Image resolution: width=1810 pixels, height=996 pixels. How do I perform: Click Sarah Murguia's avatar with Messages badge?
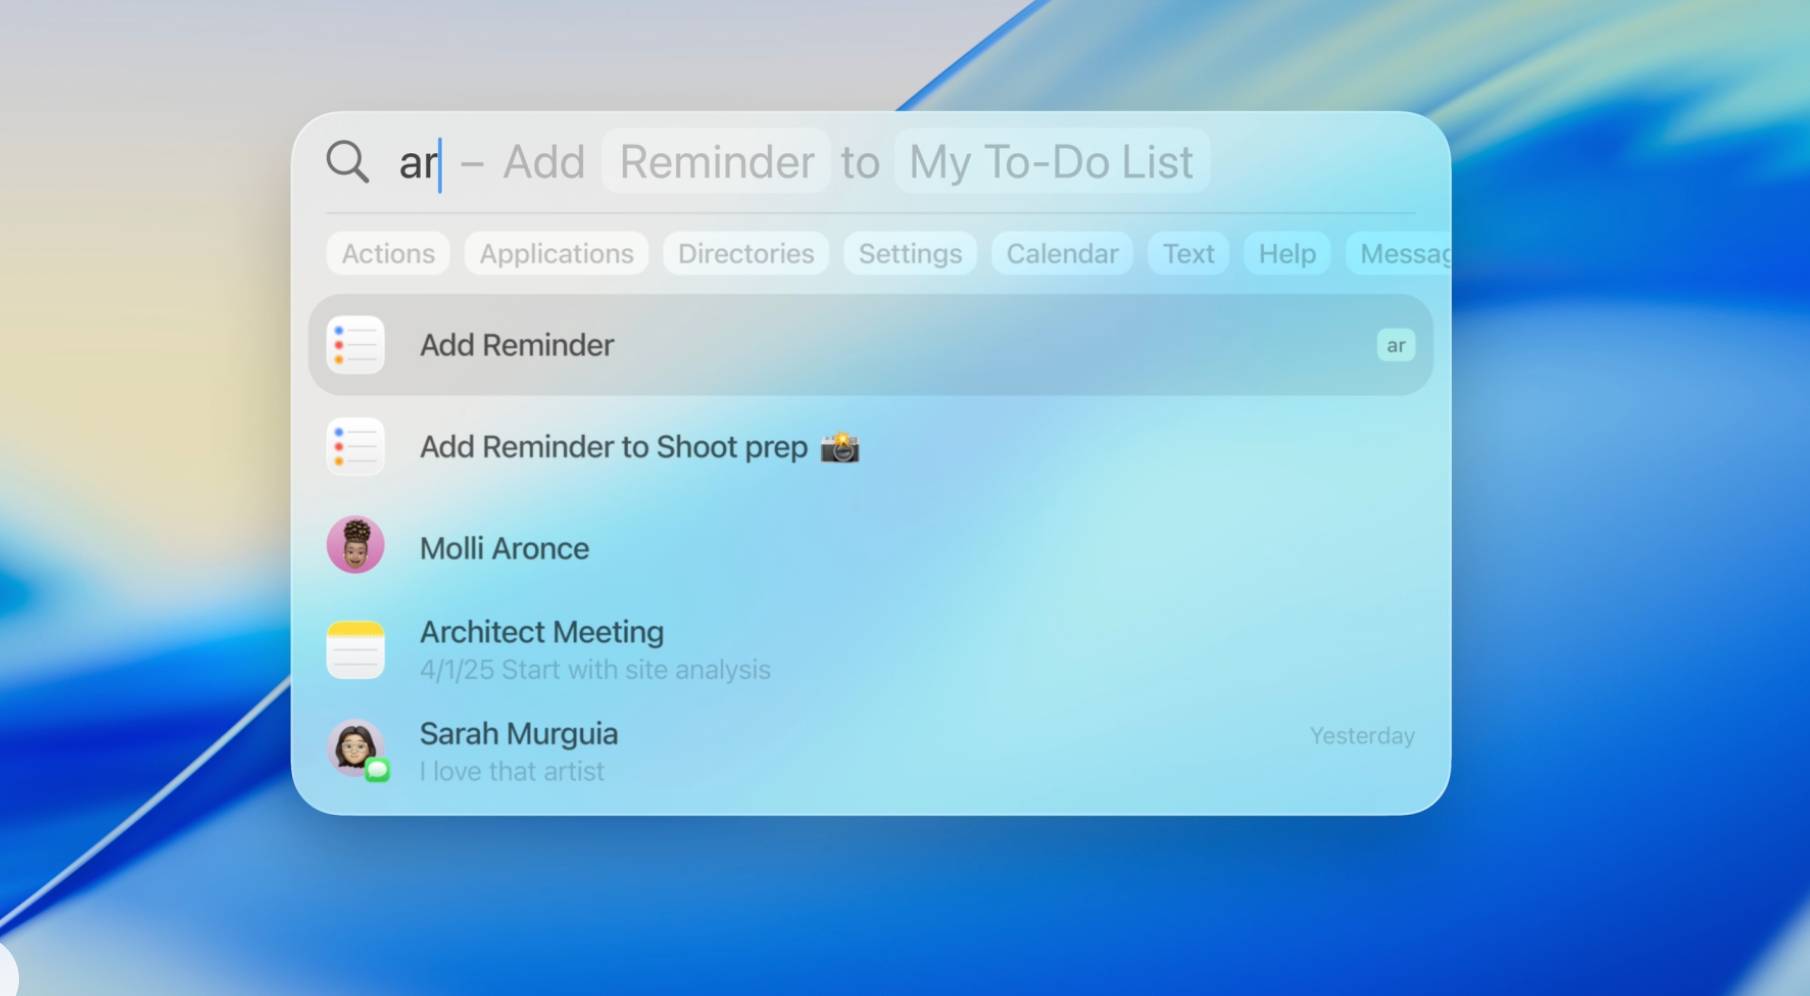click(x=357, y=749)
